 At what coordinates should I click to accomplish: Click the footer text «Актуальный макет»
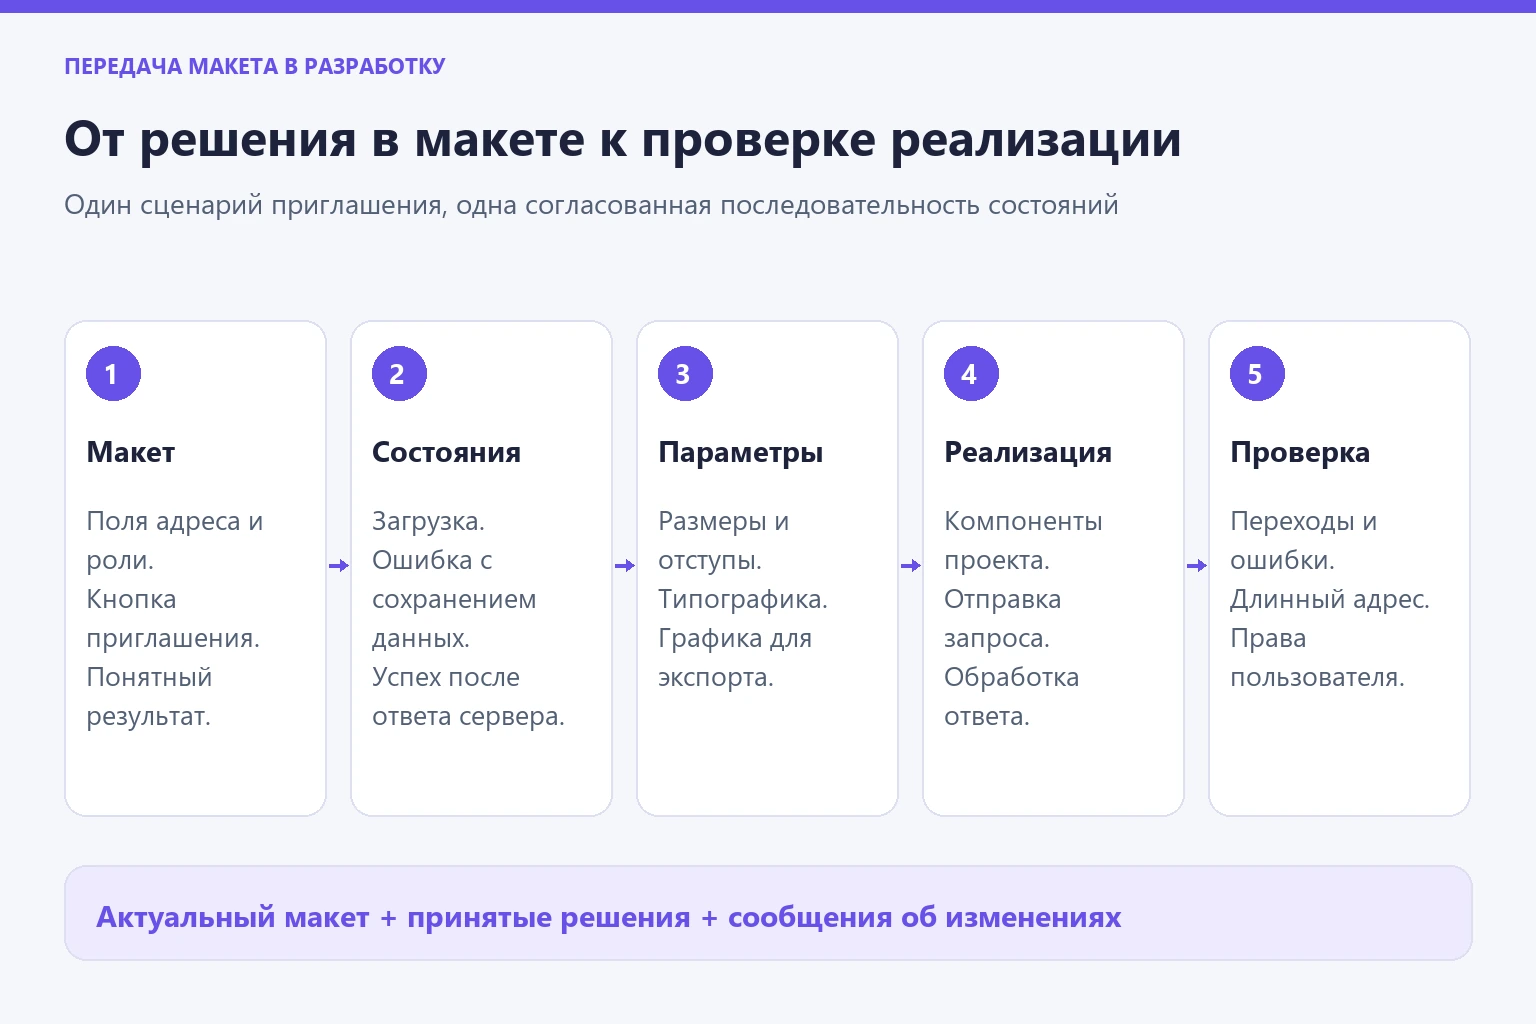(x=233, y=918)
